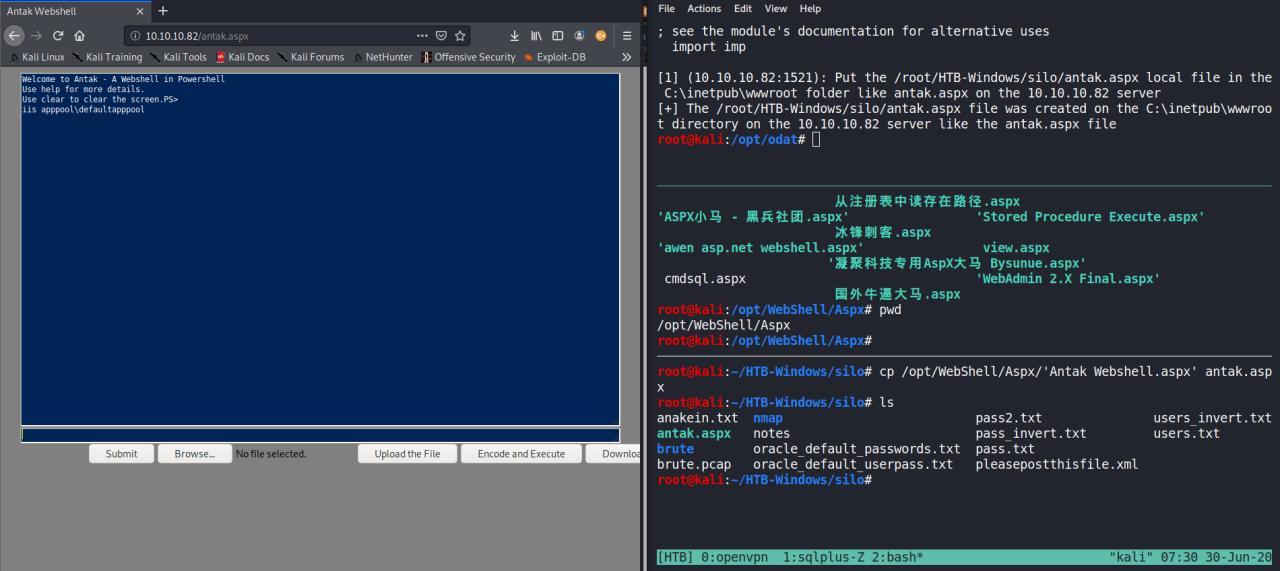Click 'pleasepostthisfile.xml' in the terminal
This screenshot has height=571, width=1280.
(x=1057, y=464)
